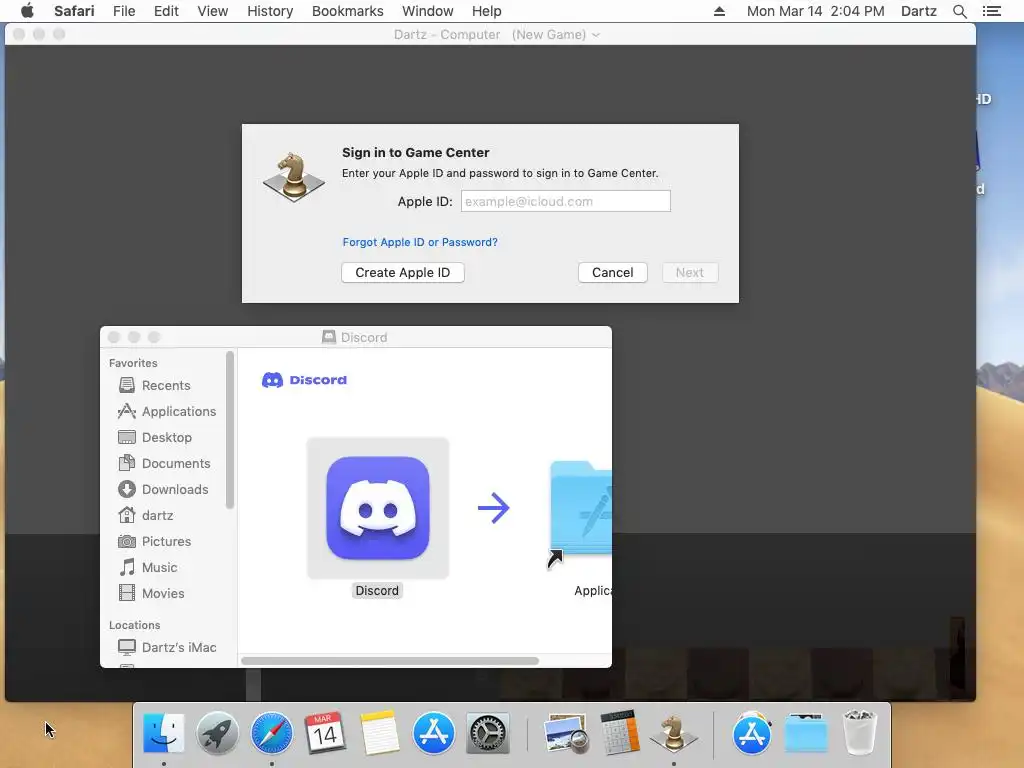
Task: Cancel the Game Center sign-in
Action: coord(613,272)
